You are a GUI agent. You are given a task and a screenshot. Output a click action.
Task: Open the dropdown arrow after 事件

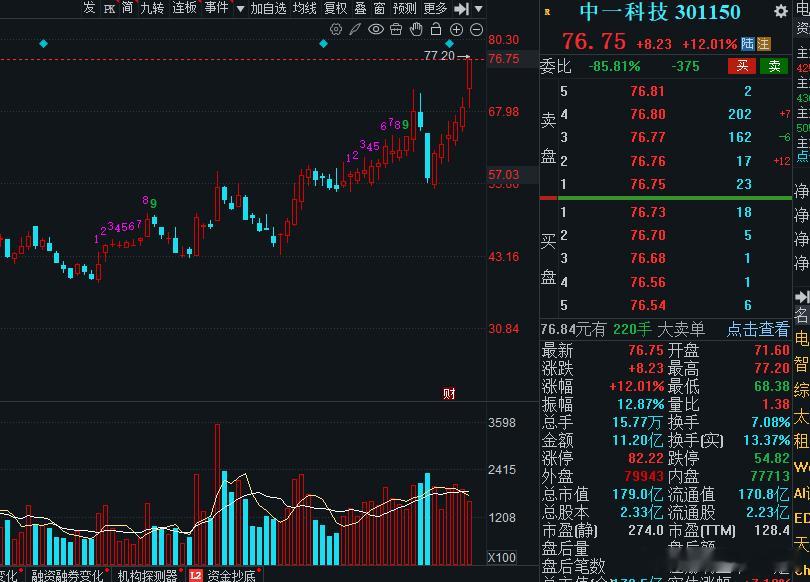pos(240,9)
